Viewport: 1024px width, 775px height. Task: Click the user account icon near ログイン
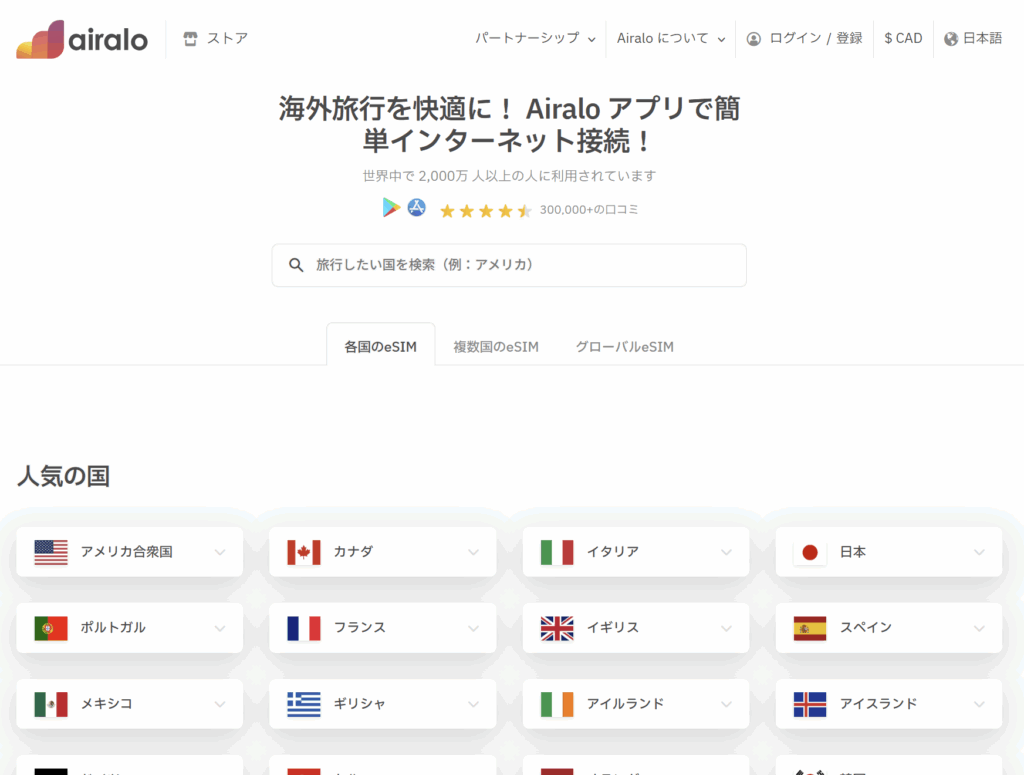click(x=754, y=39)
